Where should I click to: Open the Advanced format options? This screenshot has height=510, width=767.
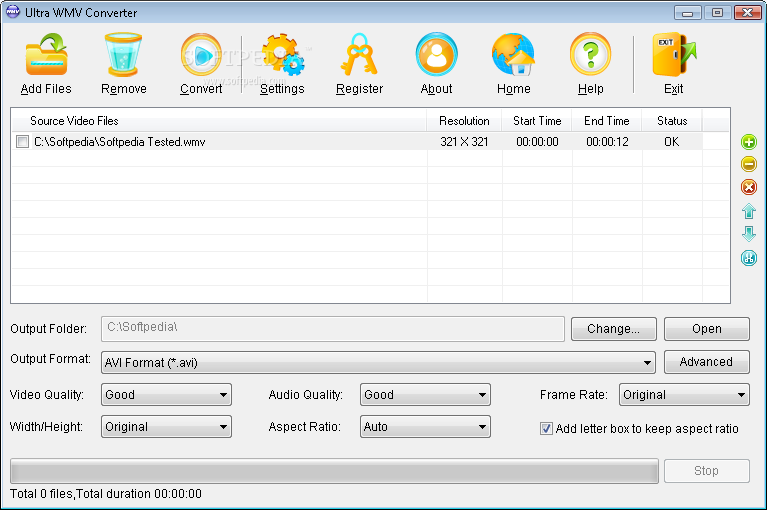point(706,362)
